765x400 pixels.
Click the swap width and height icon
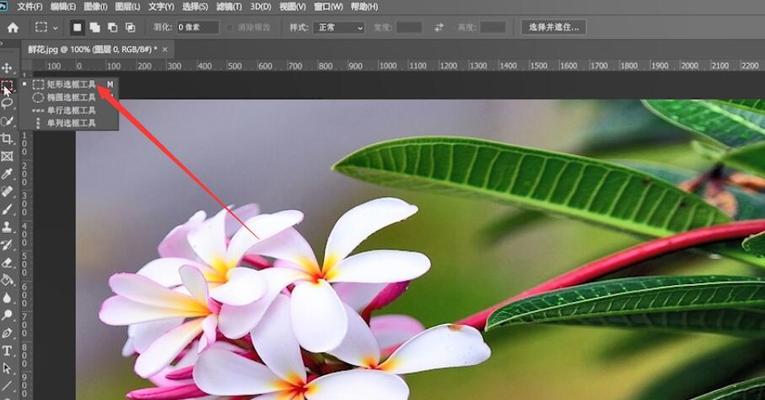click(439, 27)
